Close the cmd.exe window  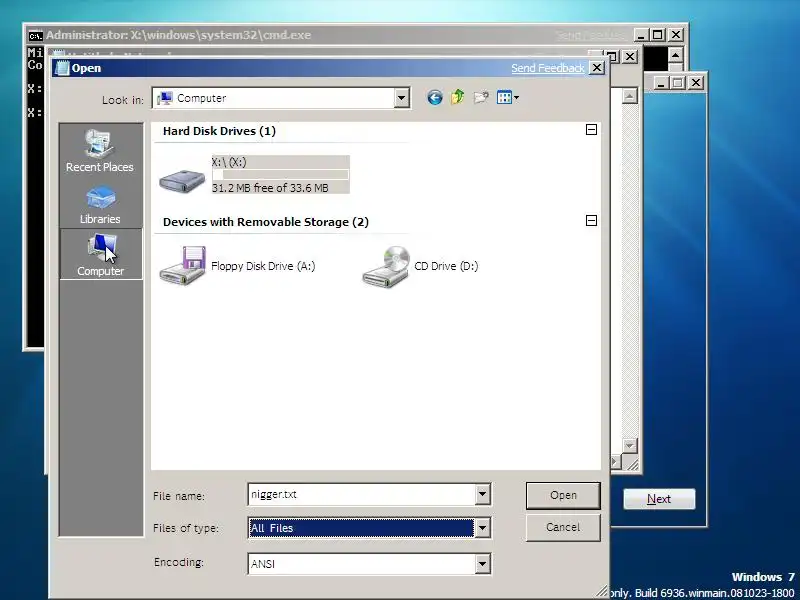[x=676, y=35]
